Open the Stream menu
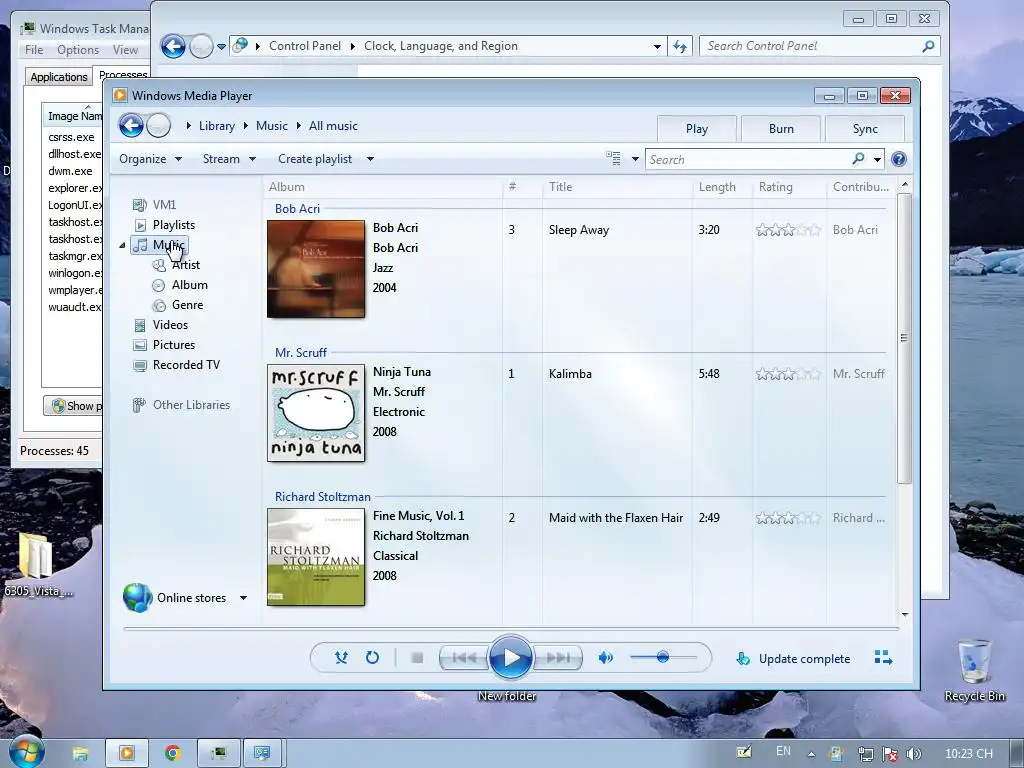 (229, 159)
